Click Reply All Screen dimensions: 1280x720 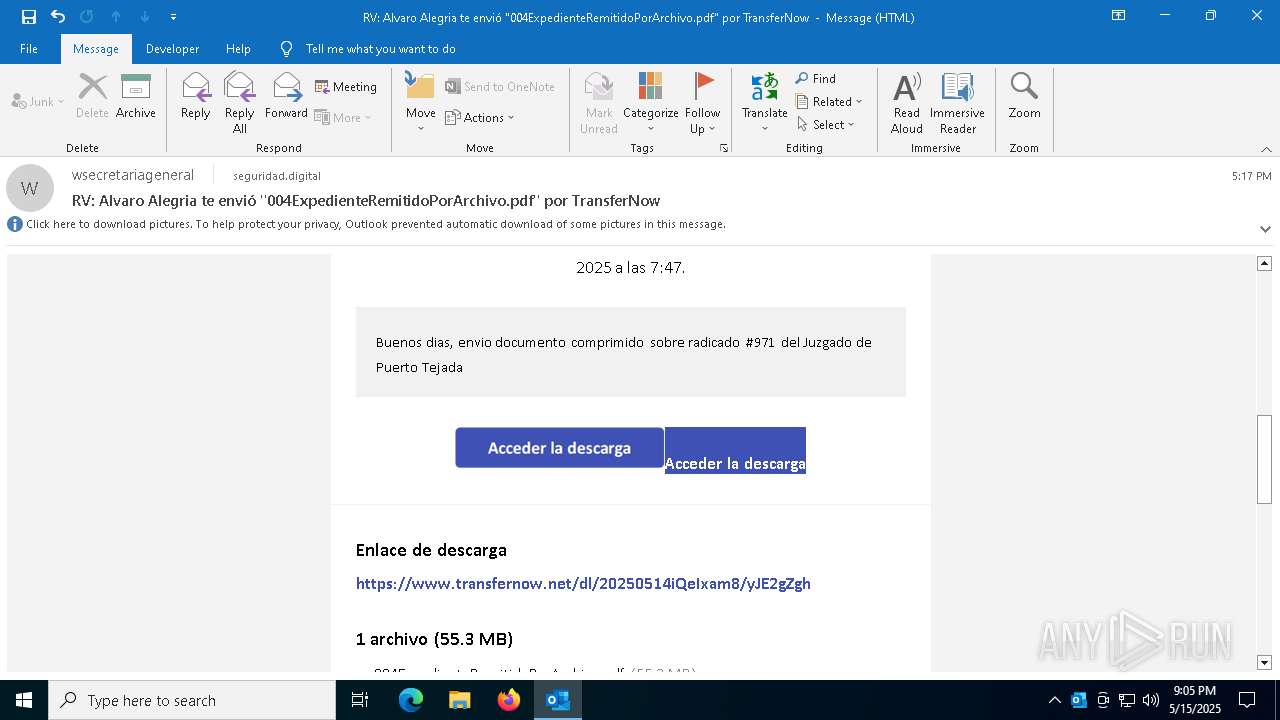(x=240, y=103)
